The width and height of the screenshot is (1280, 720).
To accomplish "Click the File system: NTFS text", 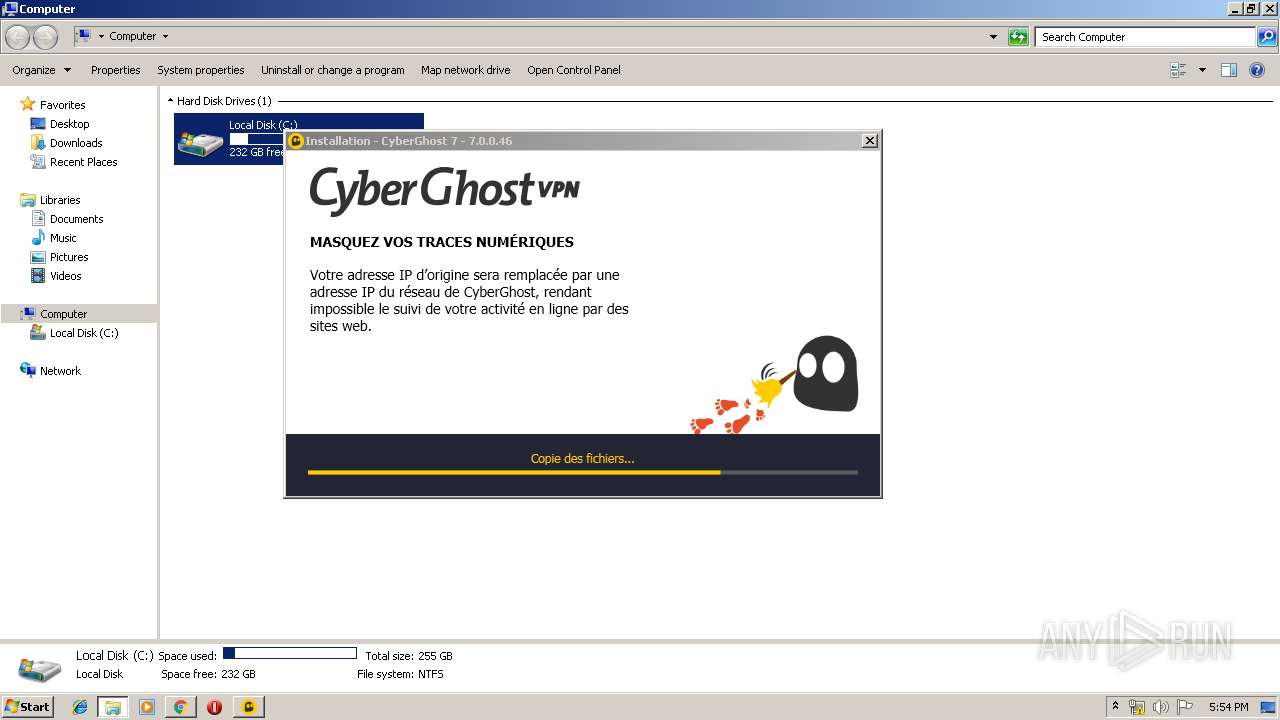I will click(x=400, y=674).
